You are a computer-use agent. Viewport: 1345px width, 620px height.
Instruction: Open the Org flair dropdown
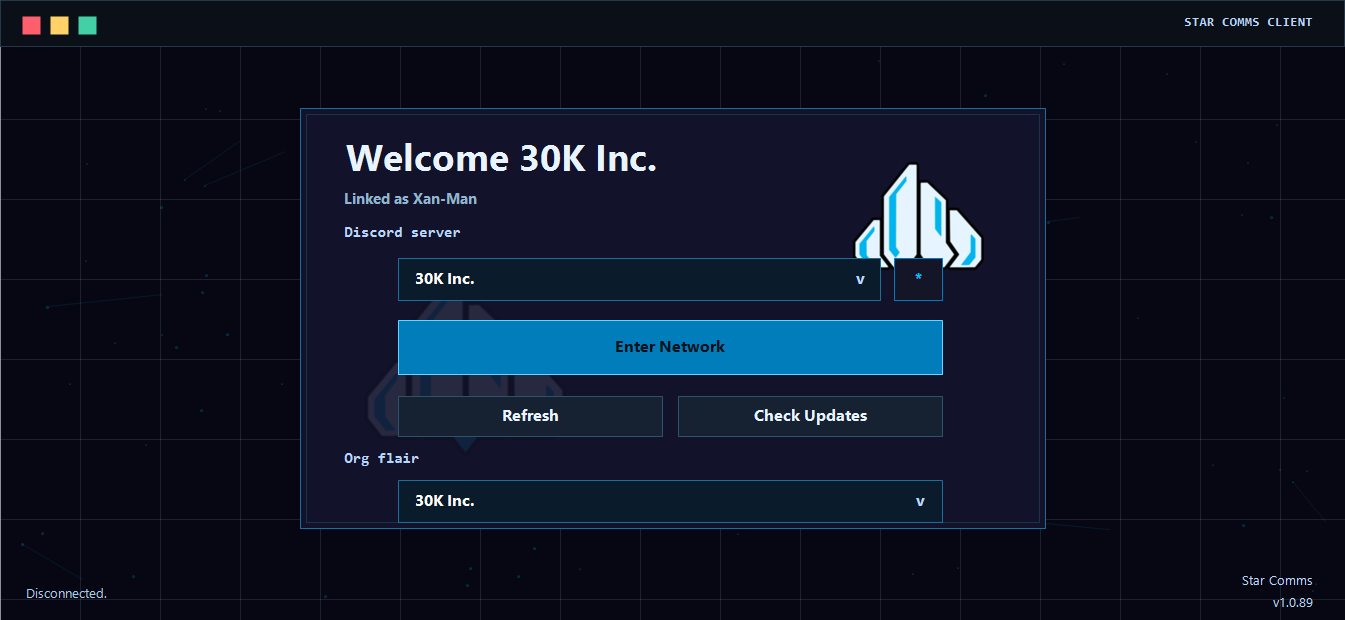(670, 501)
